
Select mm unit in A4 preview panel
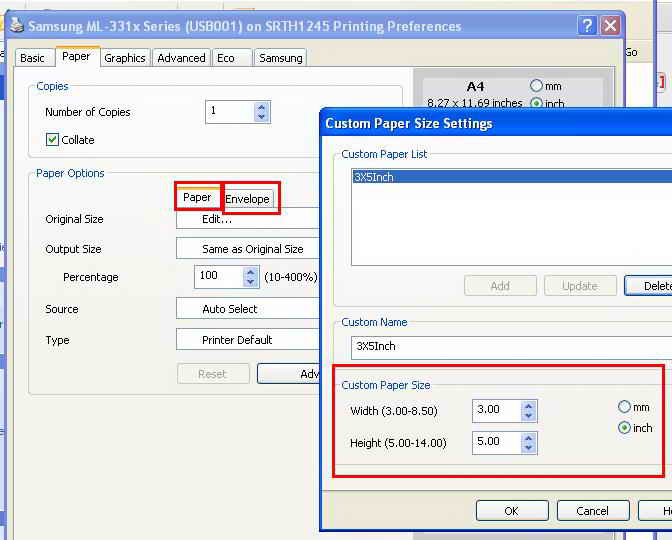(x=536, y=86)
